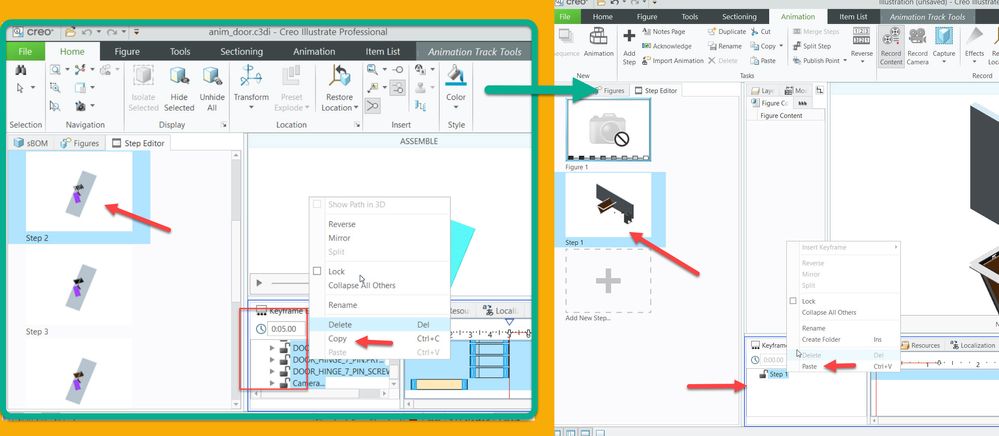Viewport: 999px width, 436px height.
Task: Select the sBOM panel tab
Action: click(33, 143)
